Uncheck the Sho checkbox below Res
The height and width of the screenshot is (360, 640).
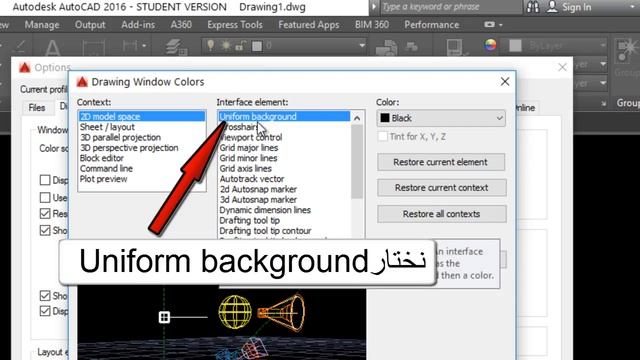(45, 231)
